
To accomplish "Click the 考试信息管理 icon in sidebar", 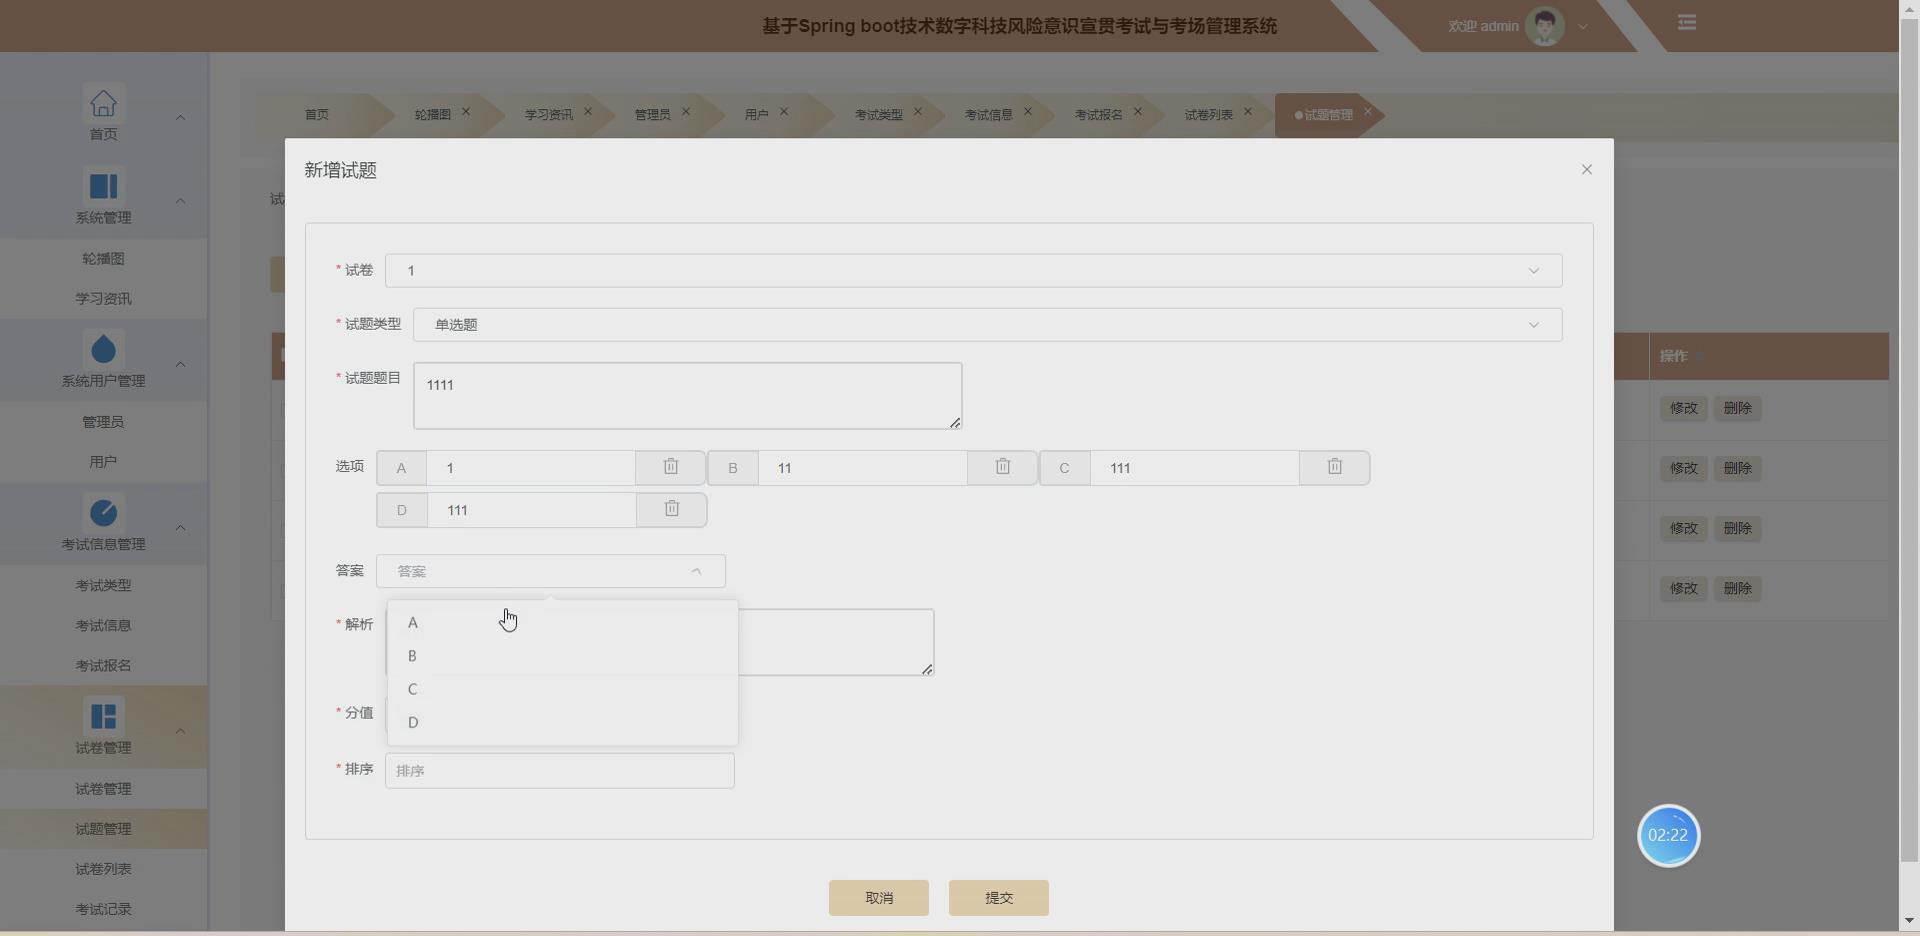I will (x=104, y=512).
